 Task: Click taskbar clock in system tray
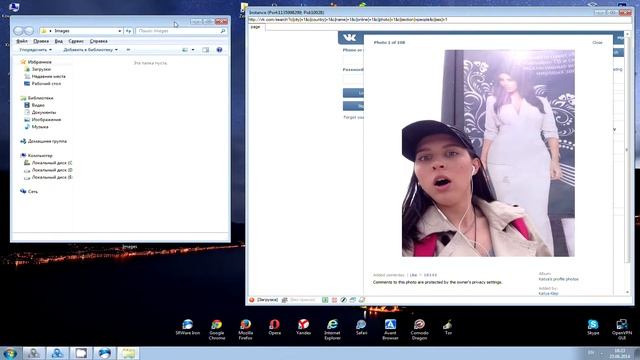(620, 353)
